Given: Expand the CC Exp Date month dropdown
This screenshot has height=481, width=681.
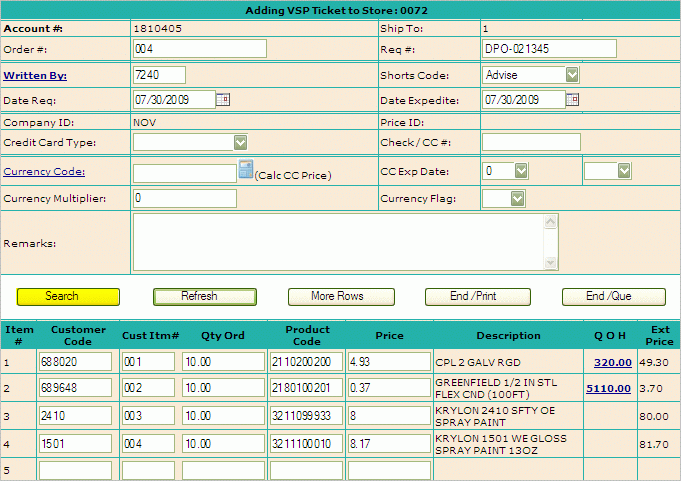Looking at the screenshot, I should point(521,171).
